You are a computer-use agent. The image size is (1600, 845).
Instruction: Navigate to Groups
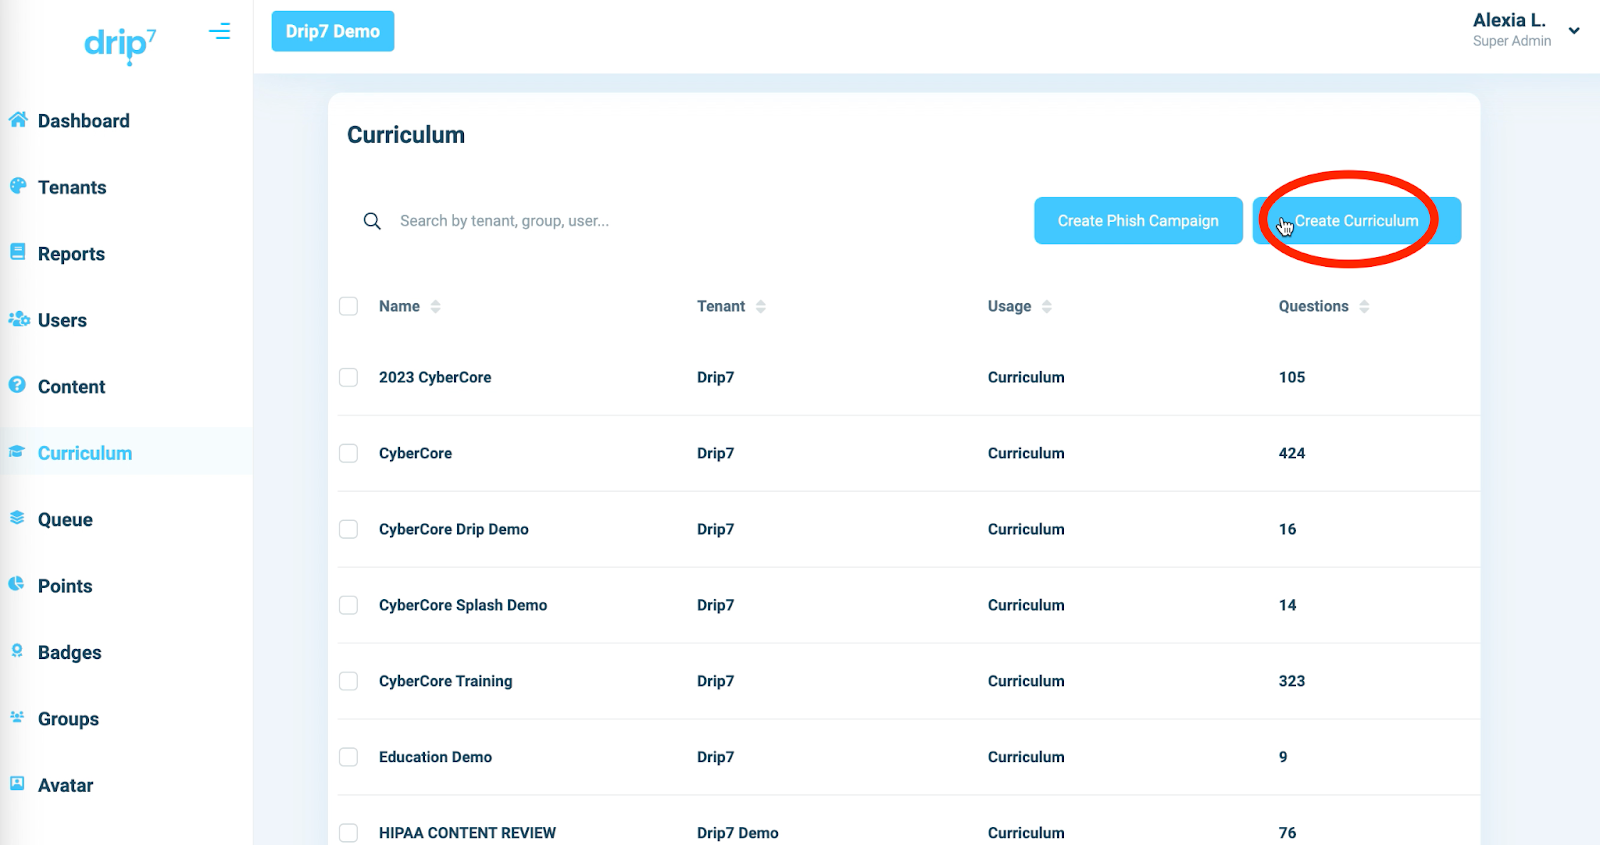[x=68, y=719]
